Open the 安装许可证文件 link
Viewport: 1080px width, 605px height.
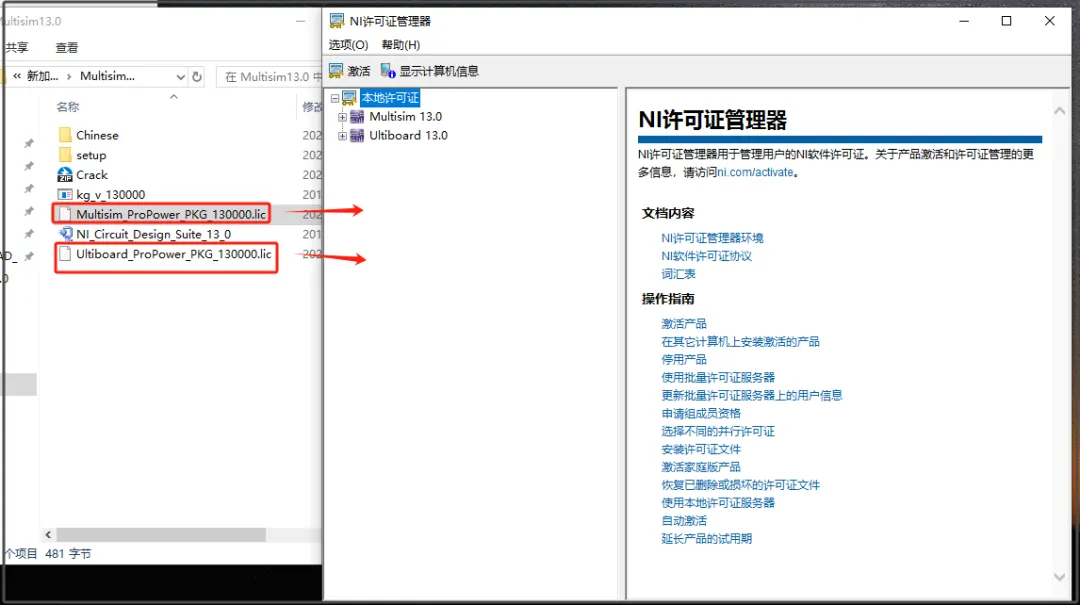tap(701, 449)
